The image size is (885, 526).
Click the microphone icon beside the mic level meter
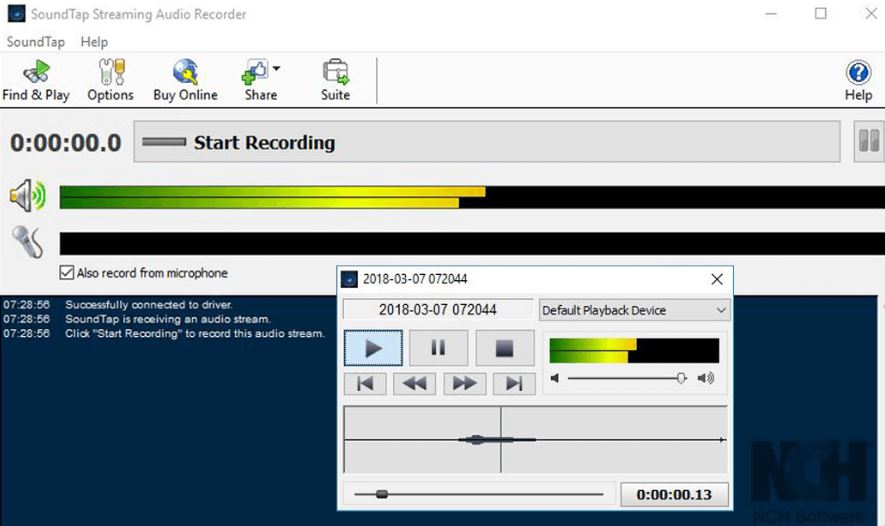[28, 242]
